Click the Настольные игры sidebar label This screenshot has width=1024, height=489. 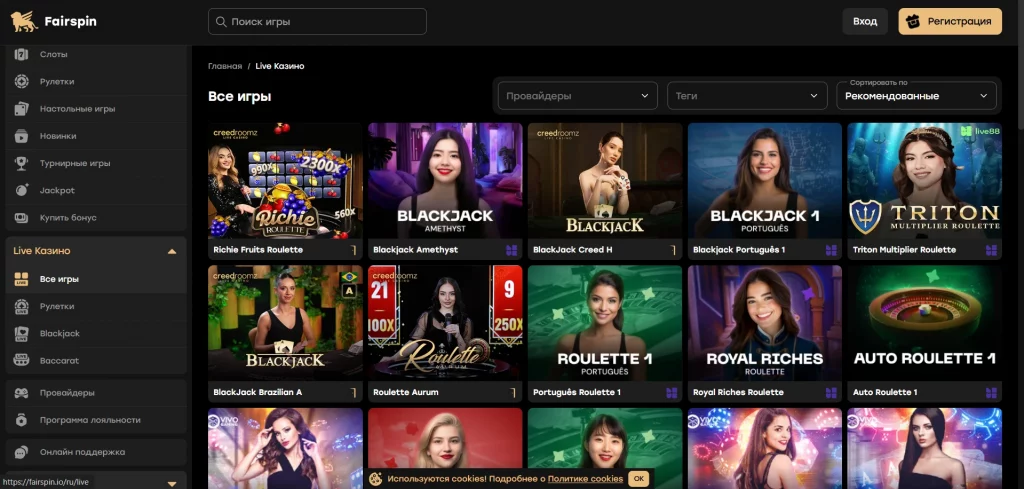pos(78,109)
